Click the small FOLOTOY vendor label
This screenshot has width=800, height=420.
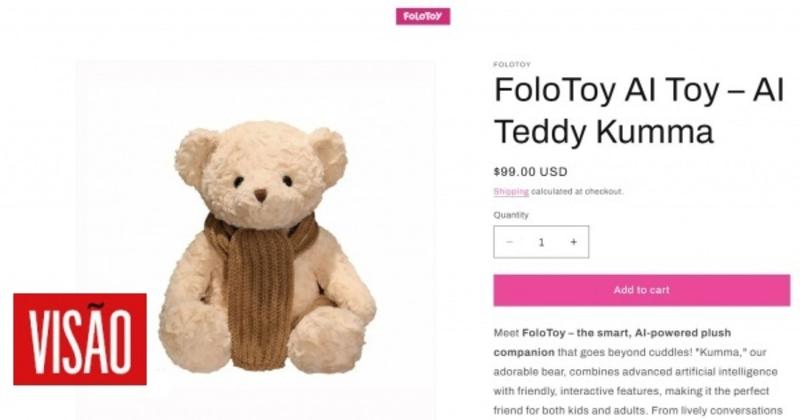[512, 64]
